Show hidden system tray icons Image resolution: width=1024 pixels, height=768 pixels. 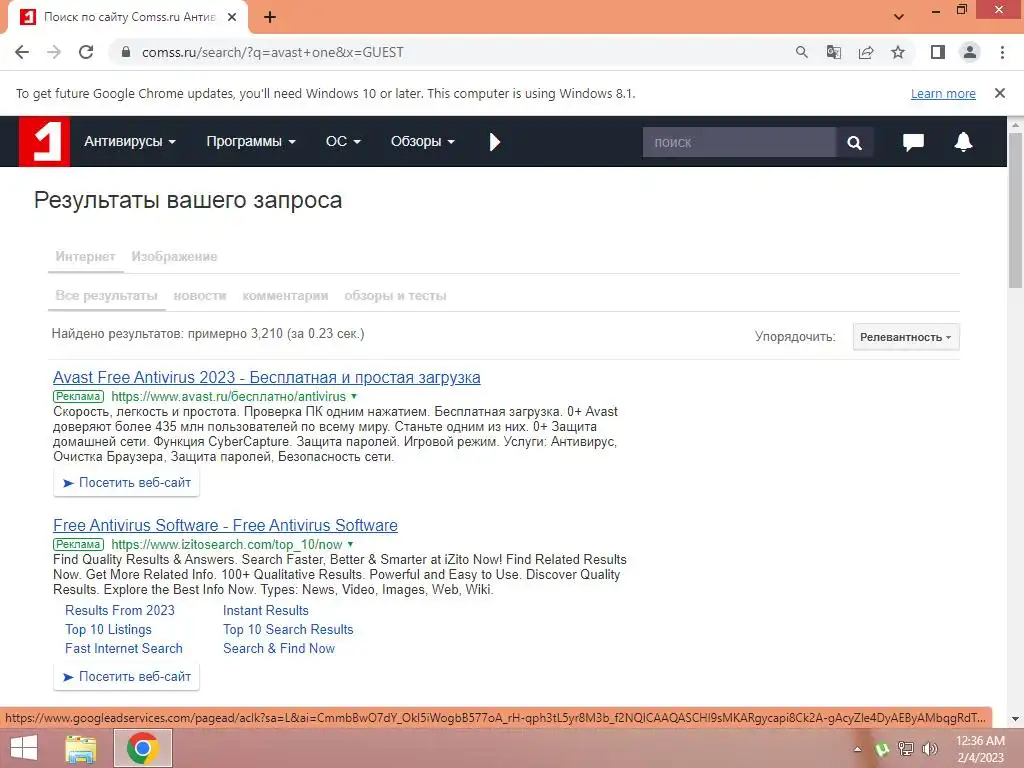(857, 749)
